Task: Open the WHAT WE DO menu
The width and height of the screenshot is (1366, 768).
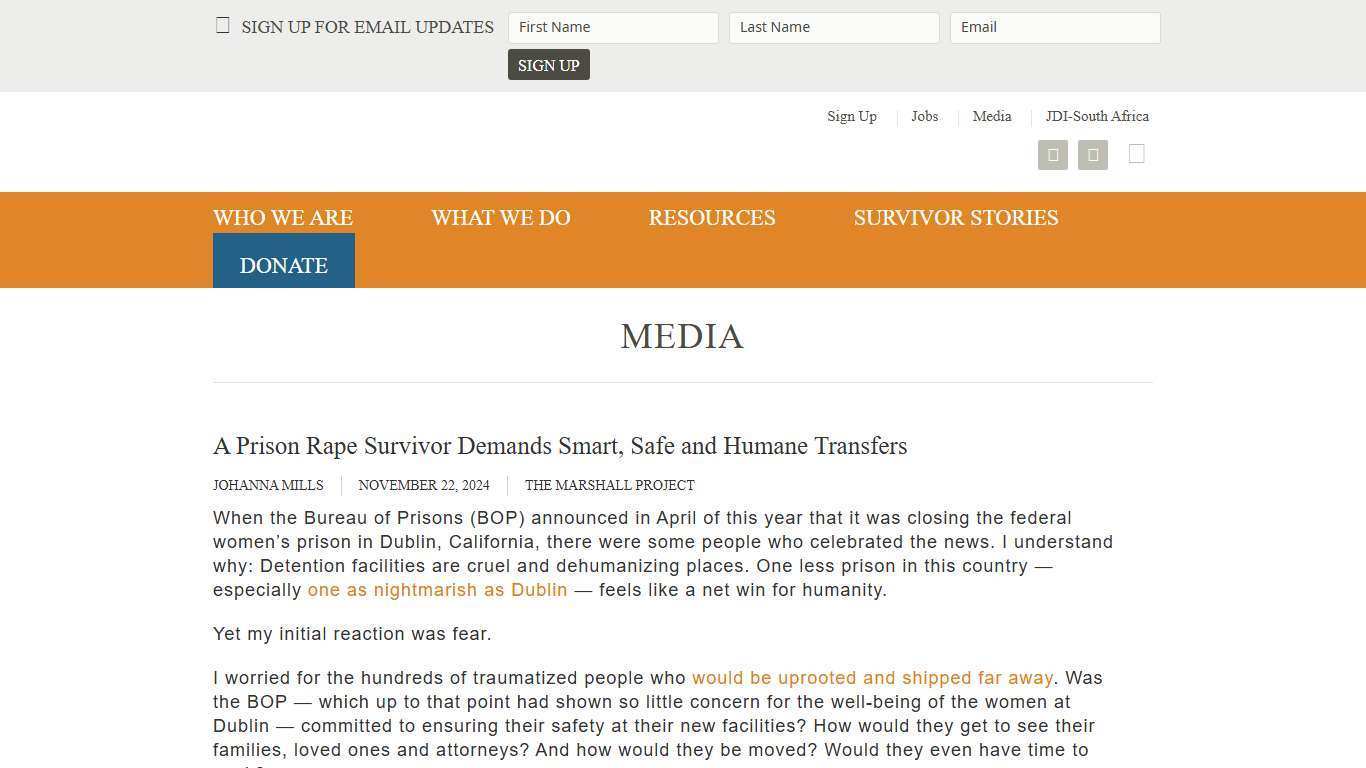Action: pyautogui.click(x=500, y=217)
